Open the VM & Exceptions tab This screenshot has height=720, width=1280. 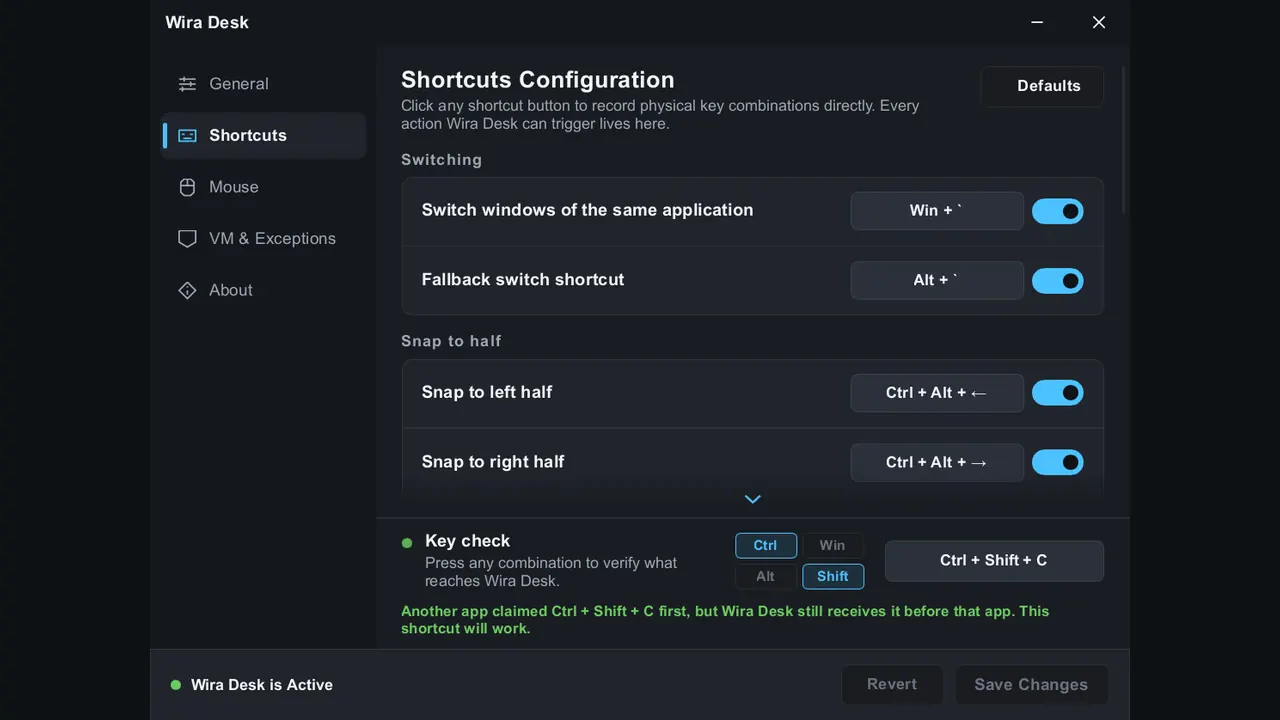[264, 239]
